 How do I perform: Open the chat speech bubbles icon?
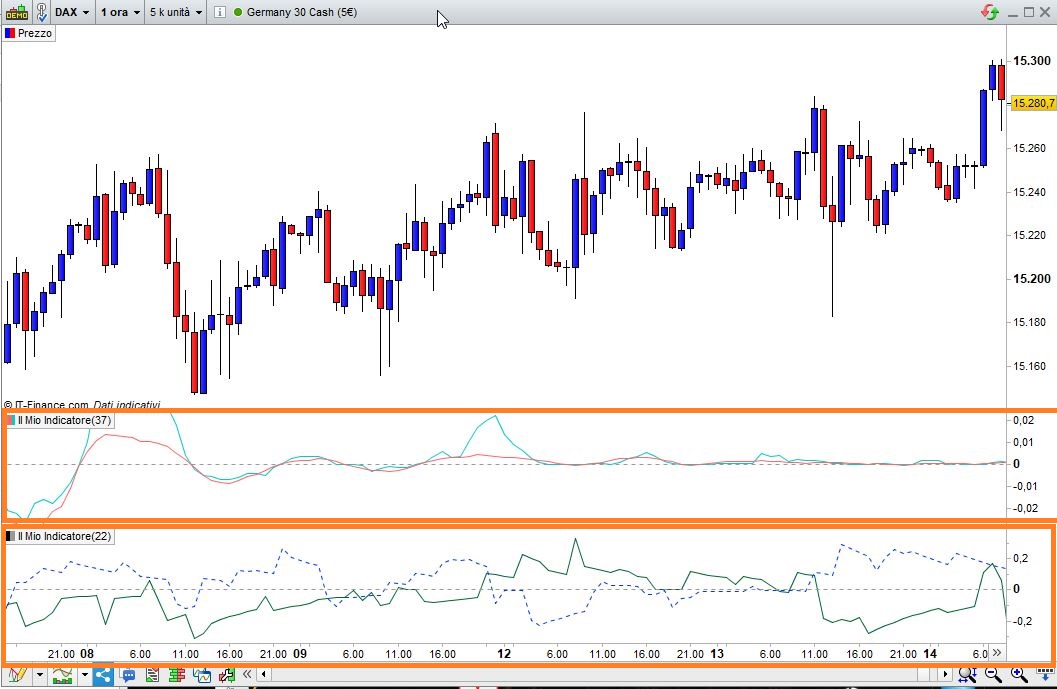(x=128, y=675)
